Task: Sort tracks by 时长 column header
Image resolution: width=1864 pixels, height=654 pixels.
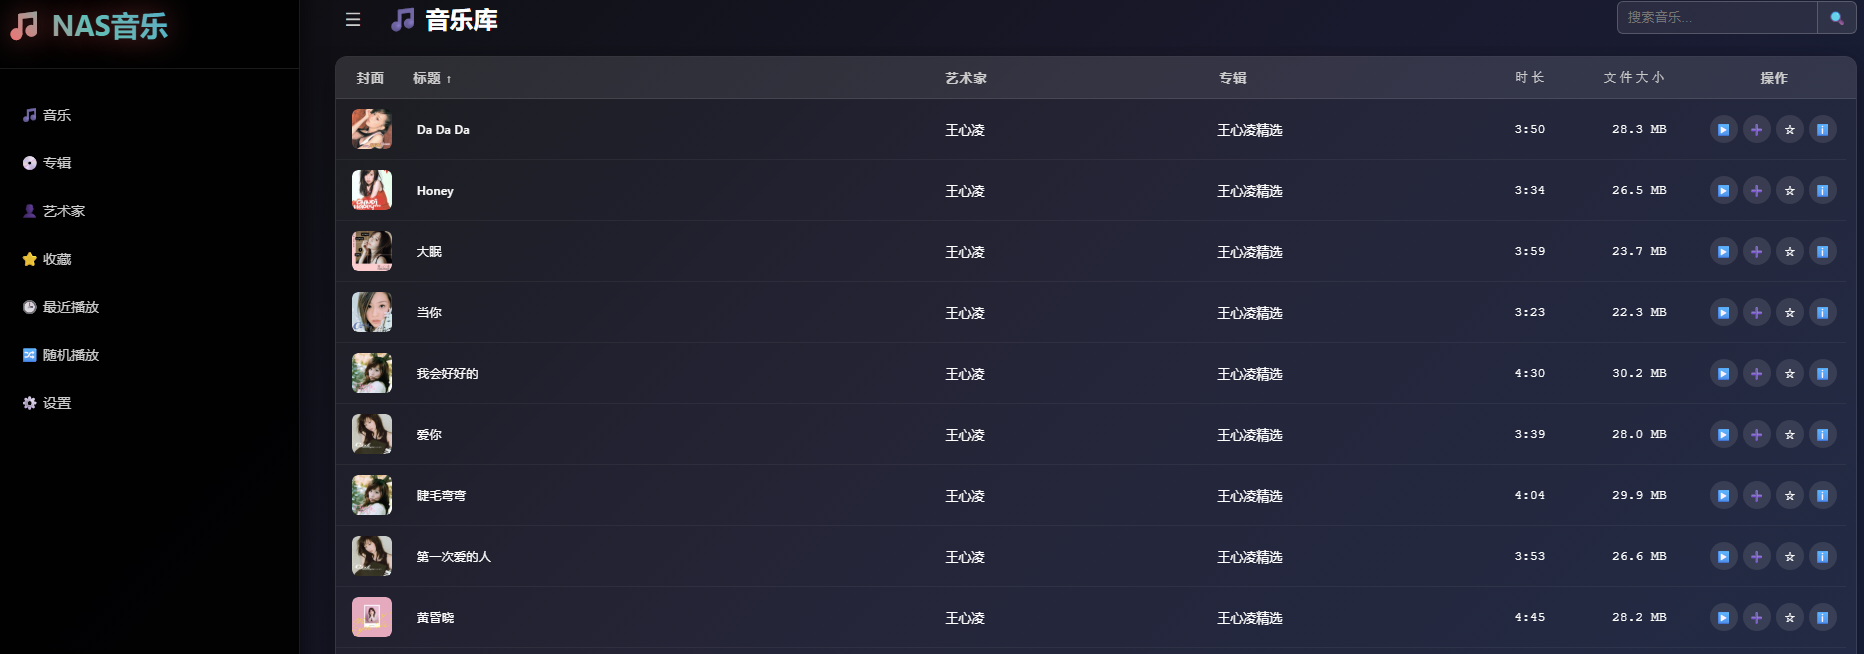Action: [x=1529, y=78]
